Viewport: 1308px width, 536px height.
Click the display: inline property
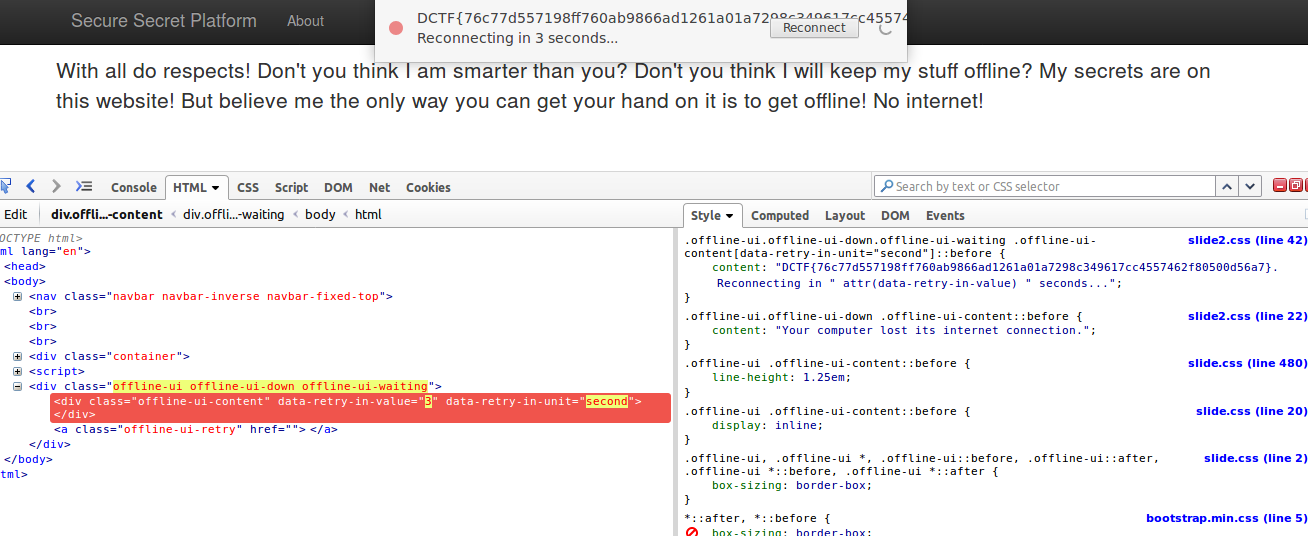pos(768,425)
